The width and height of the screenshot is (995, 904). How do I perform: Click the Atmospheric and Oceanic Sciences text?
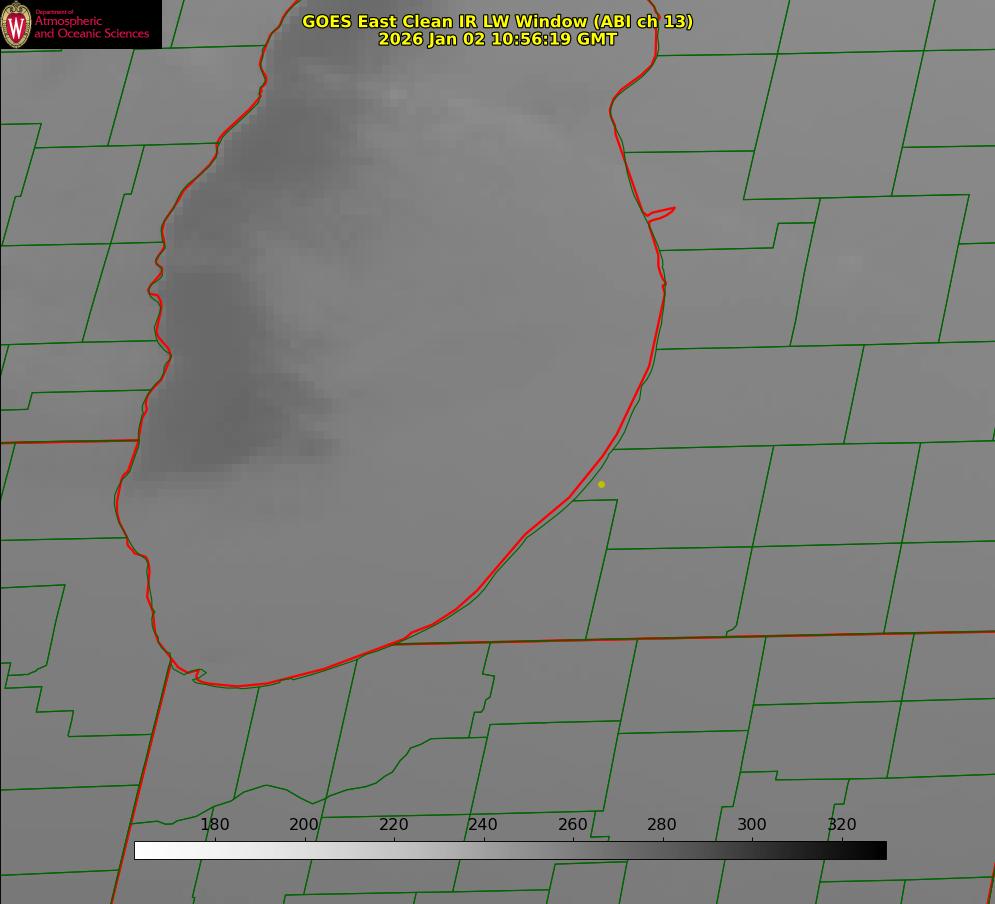click(91, 27)
